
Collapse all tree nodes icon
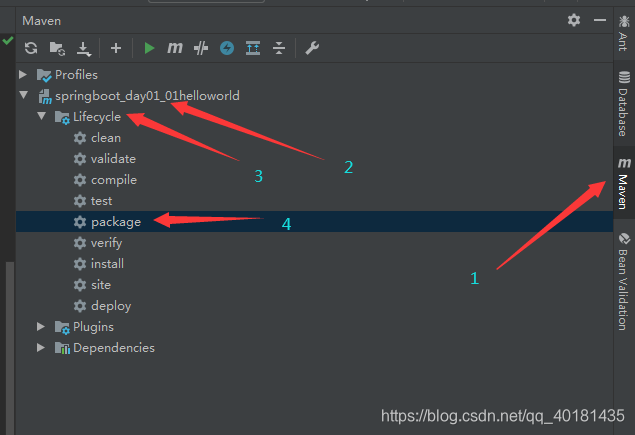coord(279,48)
